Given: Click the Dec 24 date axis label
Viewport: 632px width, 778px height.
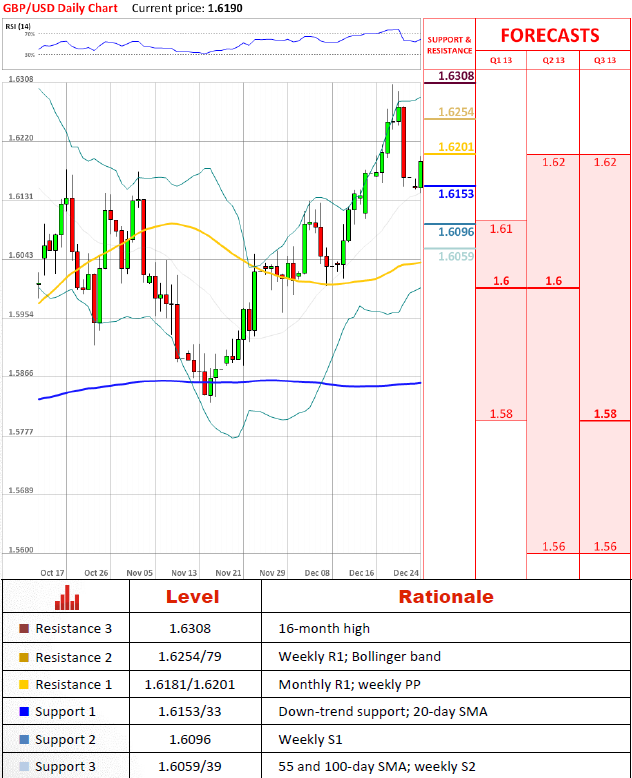Looking at the screenshot, I should (x=406, y=573).
